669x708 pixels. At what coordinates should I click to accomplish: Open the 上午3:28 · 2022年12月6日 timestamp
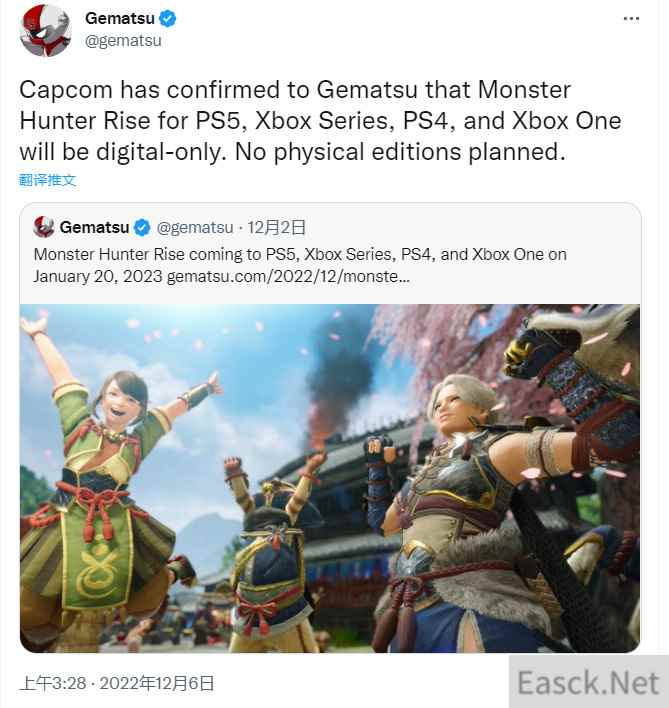(x=116, y=683)
